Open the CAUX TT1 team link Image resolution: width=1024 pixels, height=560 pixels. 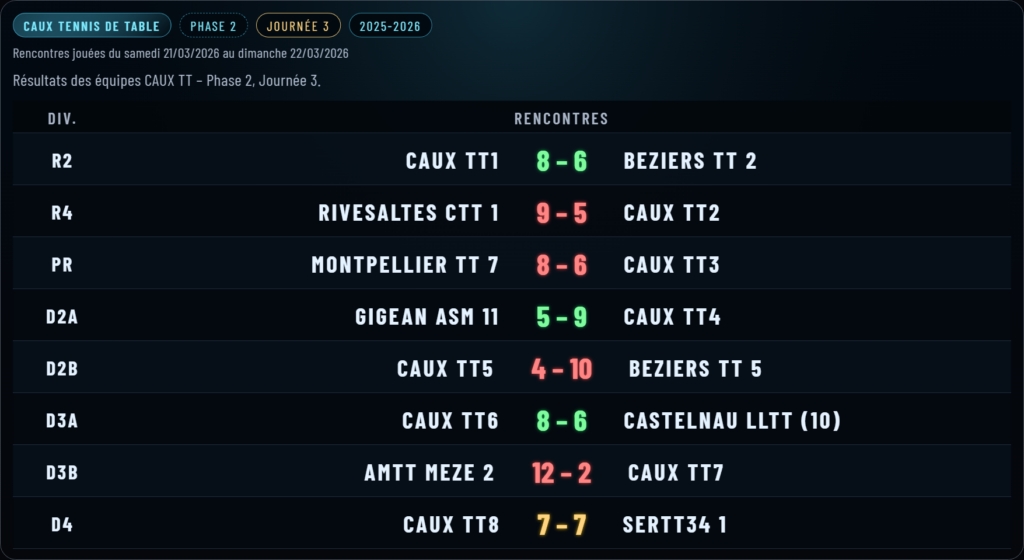pyautogui.click(x=452, y=161)
